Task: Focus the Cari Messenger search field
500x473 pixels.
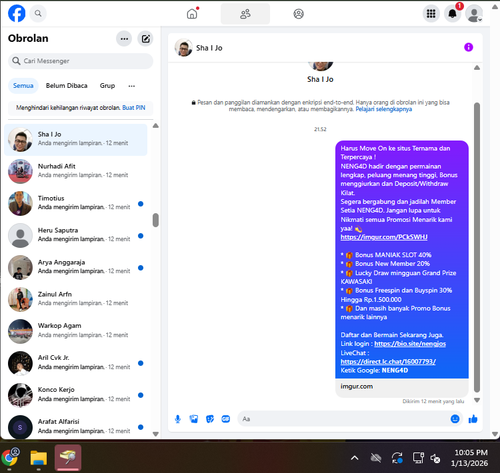Action: 80,61
